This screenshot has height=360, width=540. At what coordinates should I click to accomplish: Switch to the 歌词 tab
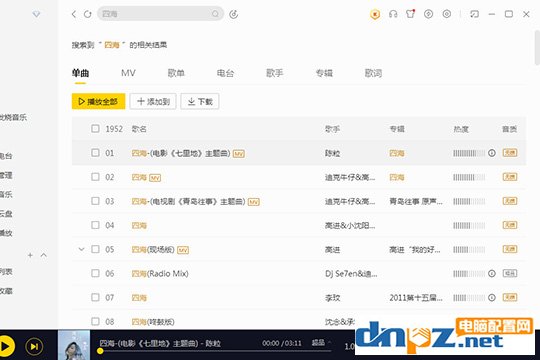pyautogui.click(x=373, y=73)
